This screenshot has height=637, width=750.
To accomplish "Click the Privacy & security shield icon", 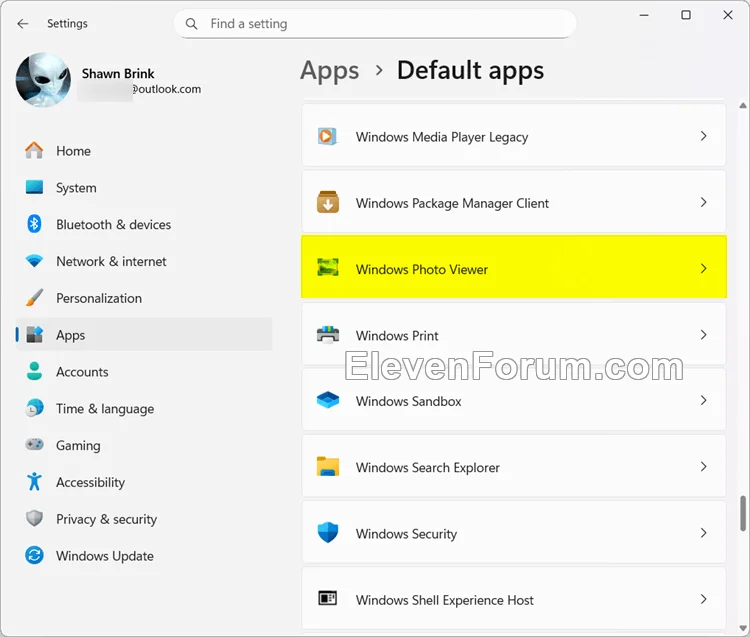I will click(34, 518).
